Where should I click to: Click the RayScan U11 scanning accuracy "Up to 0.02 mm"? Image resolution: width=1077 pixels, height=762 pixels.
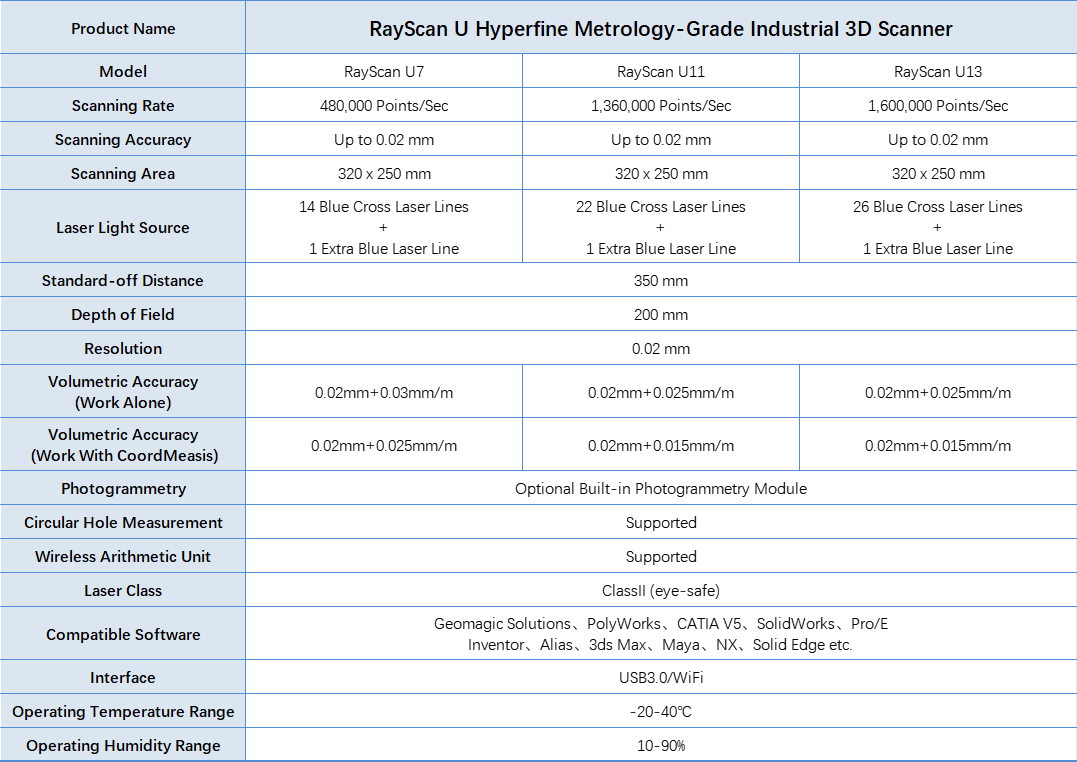click(x=661, y=139)
